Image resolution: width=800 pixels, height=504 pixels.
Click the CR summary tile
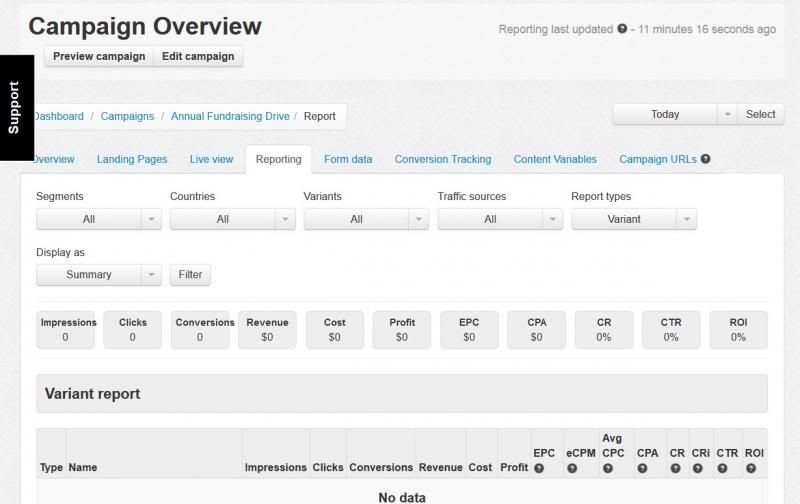click(x=604, y=330)
